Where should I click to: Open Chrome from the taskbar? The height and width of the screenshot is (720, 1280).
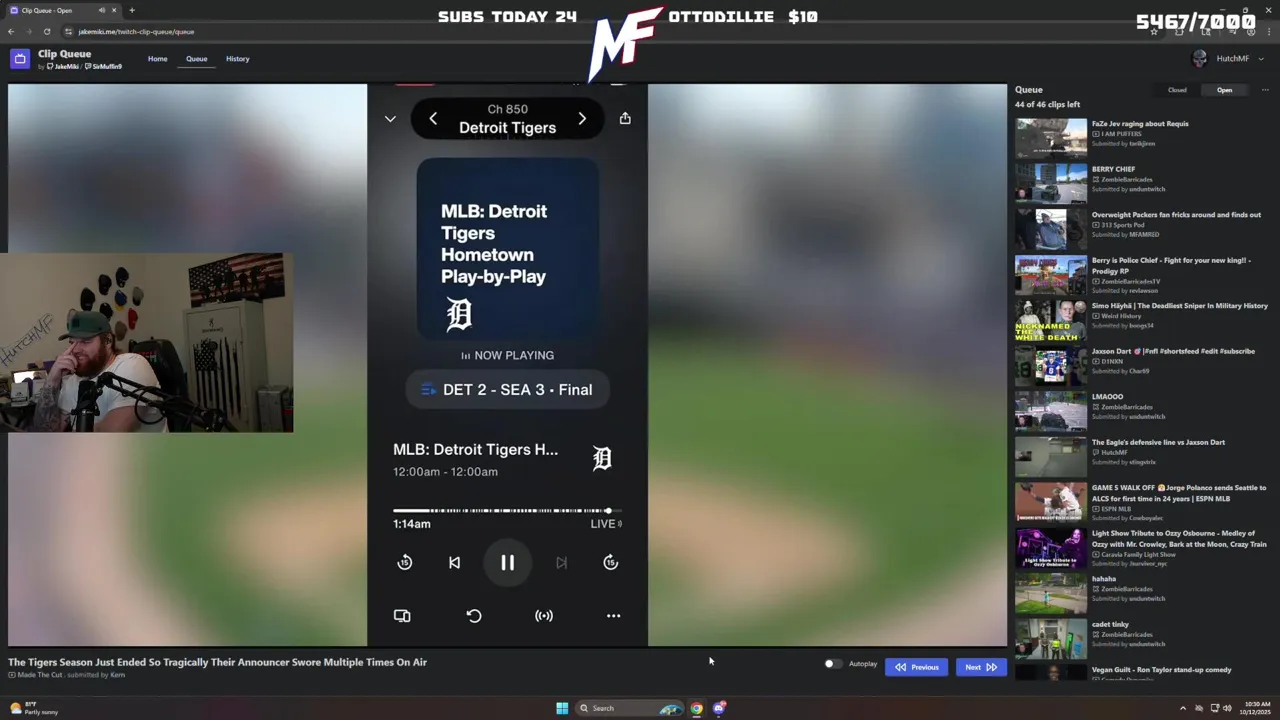696,708
